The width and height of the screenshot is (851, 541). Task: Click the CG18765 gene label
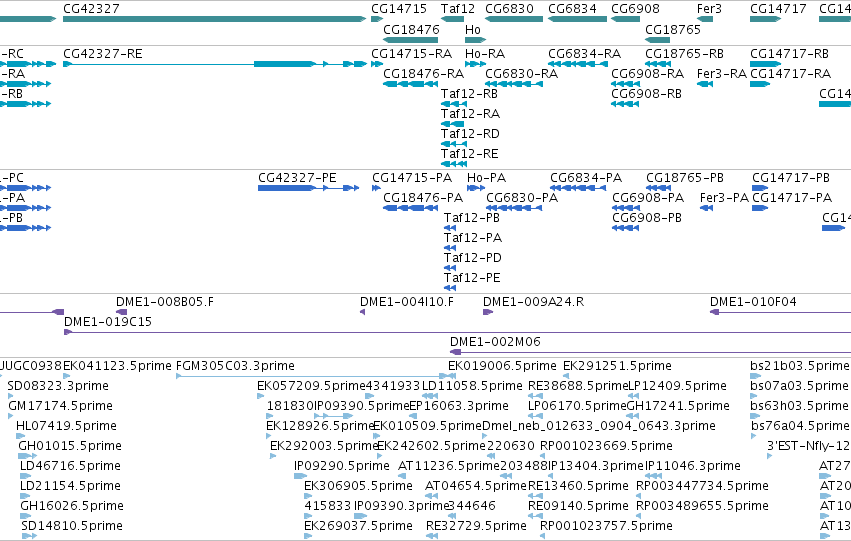coord(672,29)
